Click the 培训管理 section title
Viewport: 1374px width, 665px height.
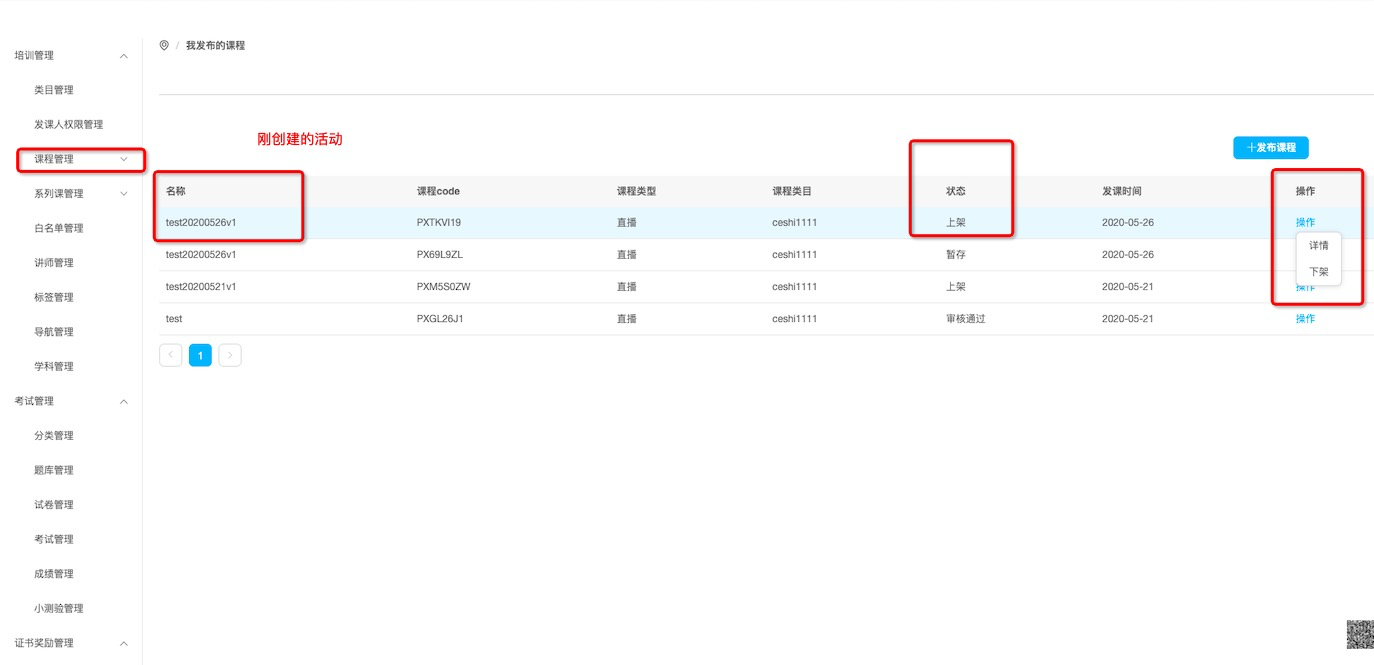point(34,56)
